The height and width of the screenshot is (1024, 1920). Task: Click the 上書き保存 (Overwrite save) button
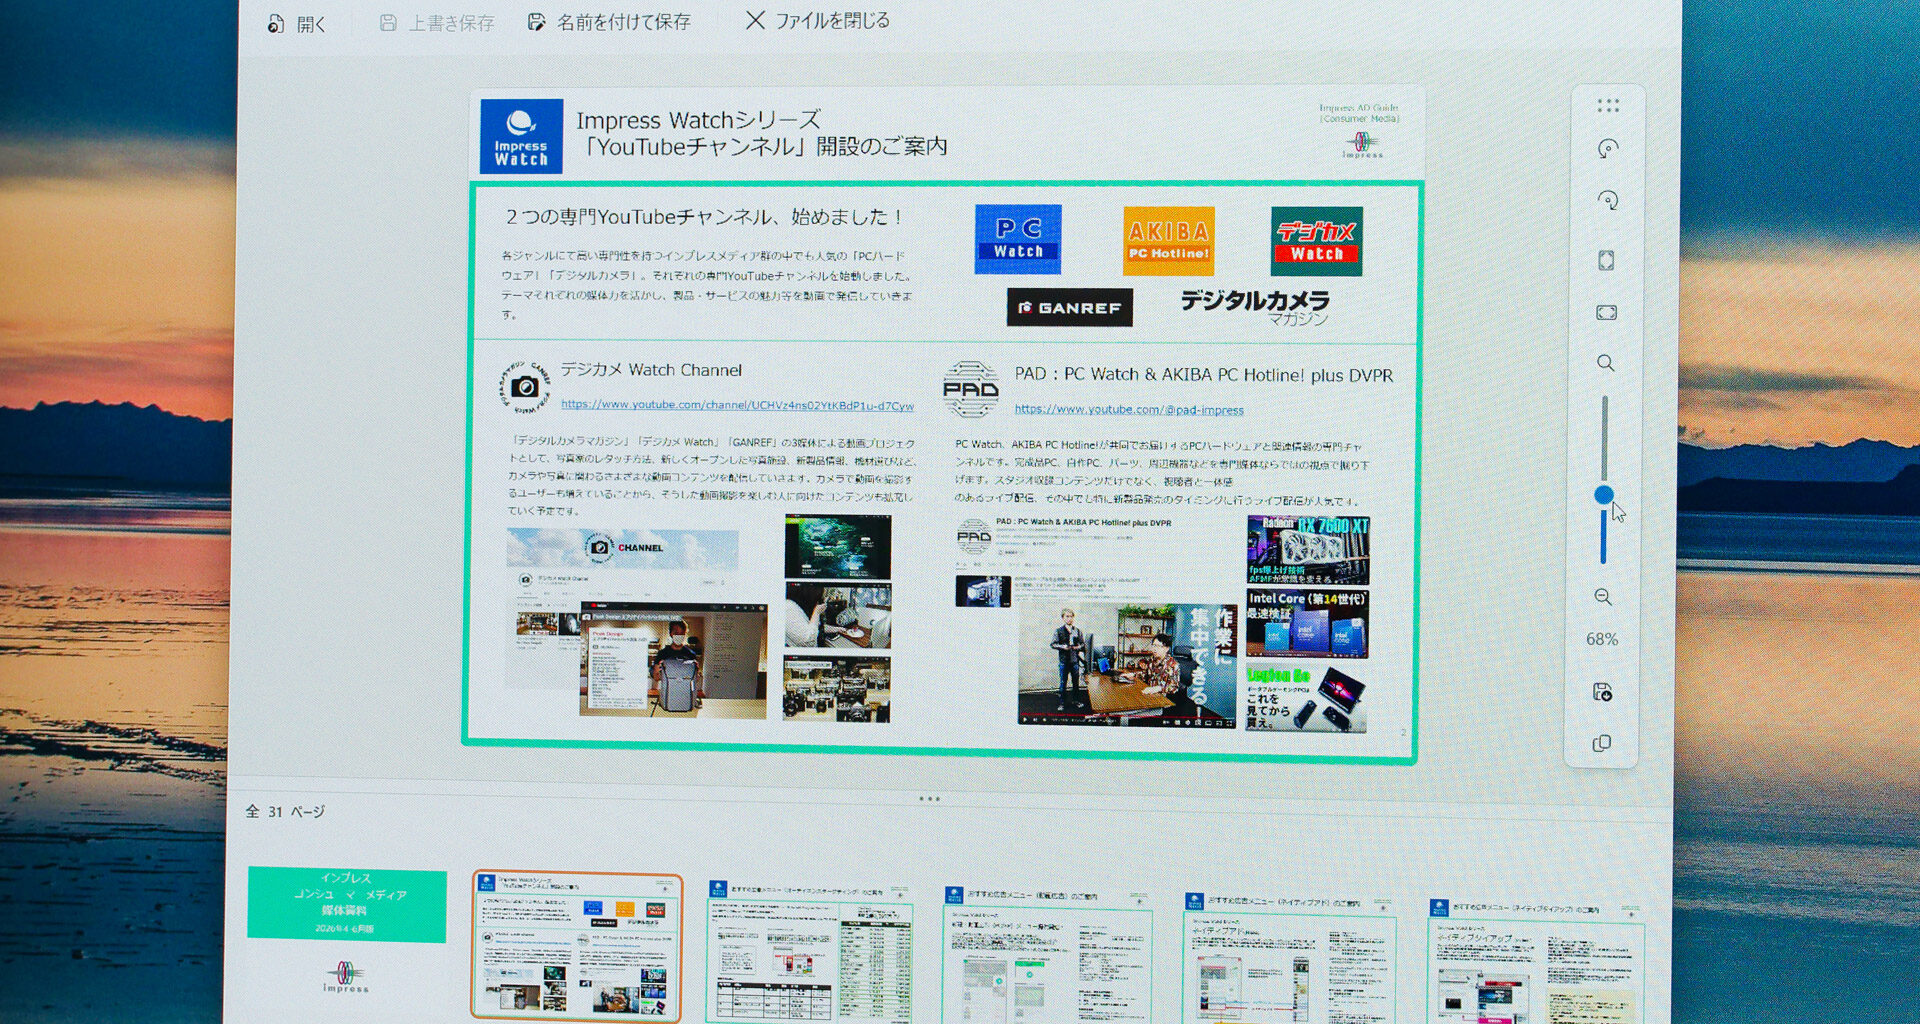[436, 23]
